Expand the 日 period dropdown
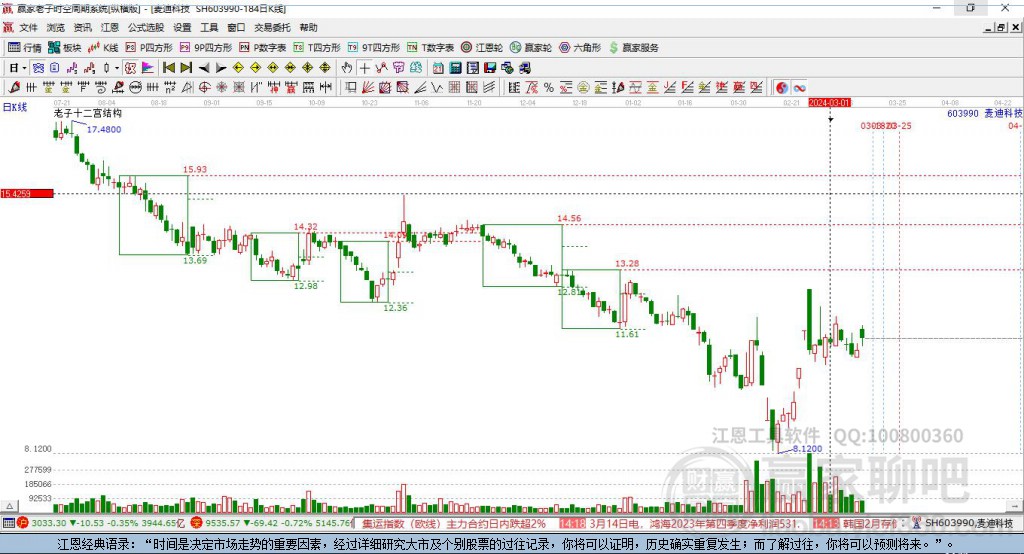 point(24,68)
